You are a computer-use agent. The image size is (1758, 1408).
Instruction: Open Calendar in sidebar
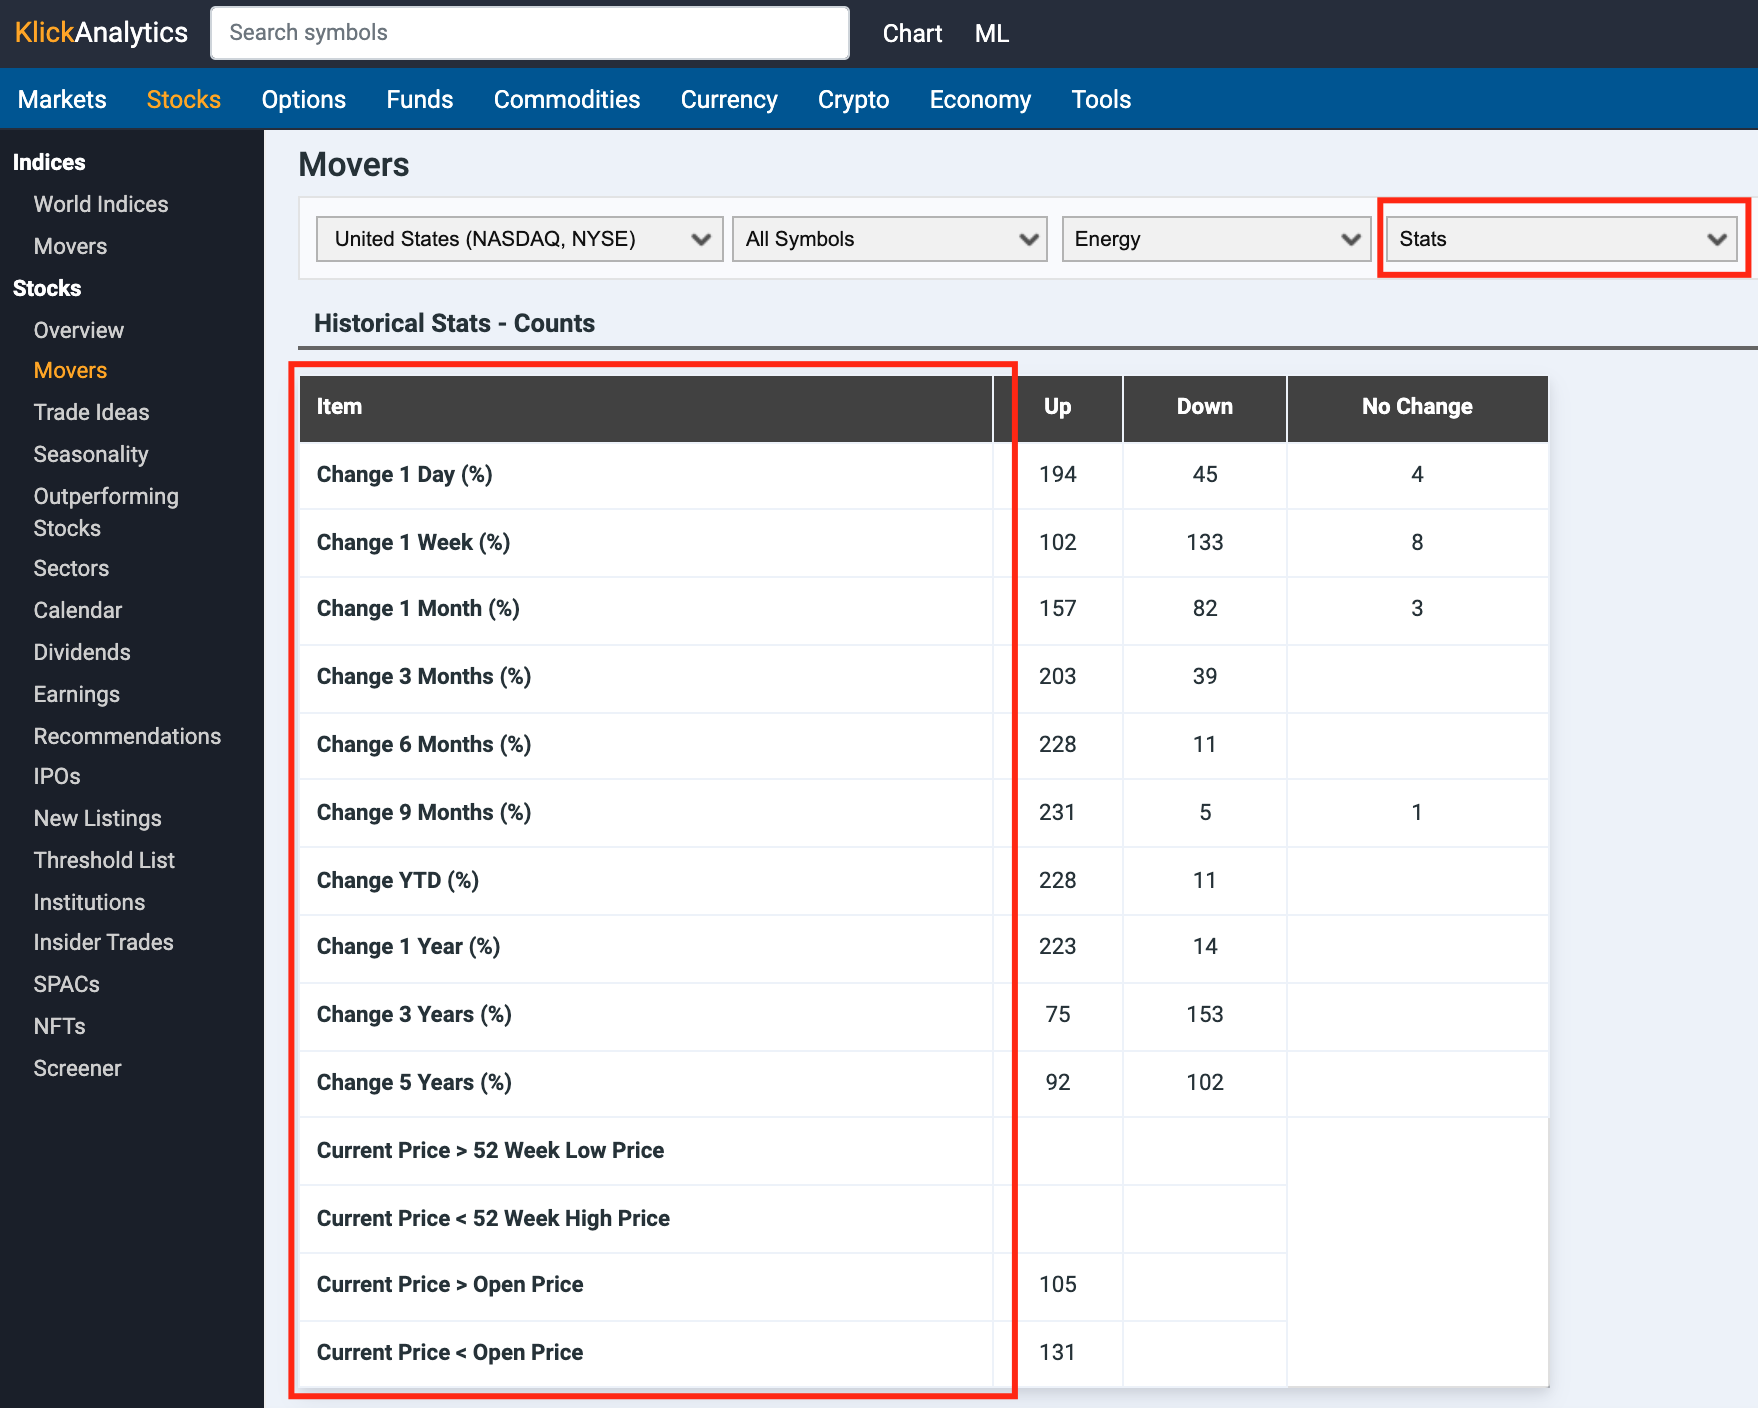point(78,610)
